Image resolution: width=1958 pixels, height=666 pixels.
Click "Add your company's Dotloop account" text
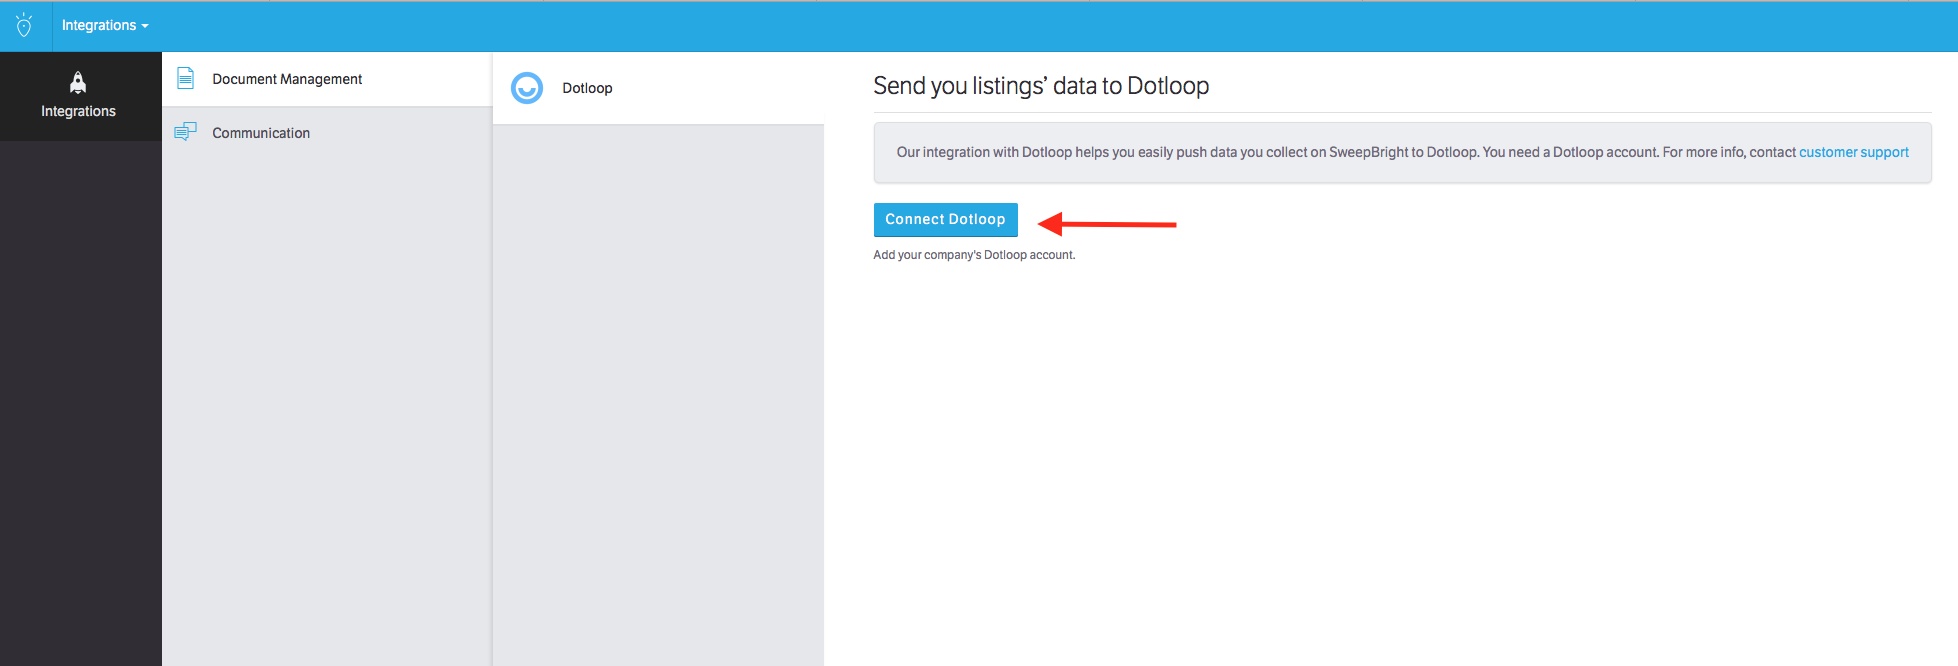coord(973,255)
